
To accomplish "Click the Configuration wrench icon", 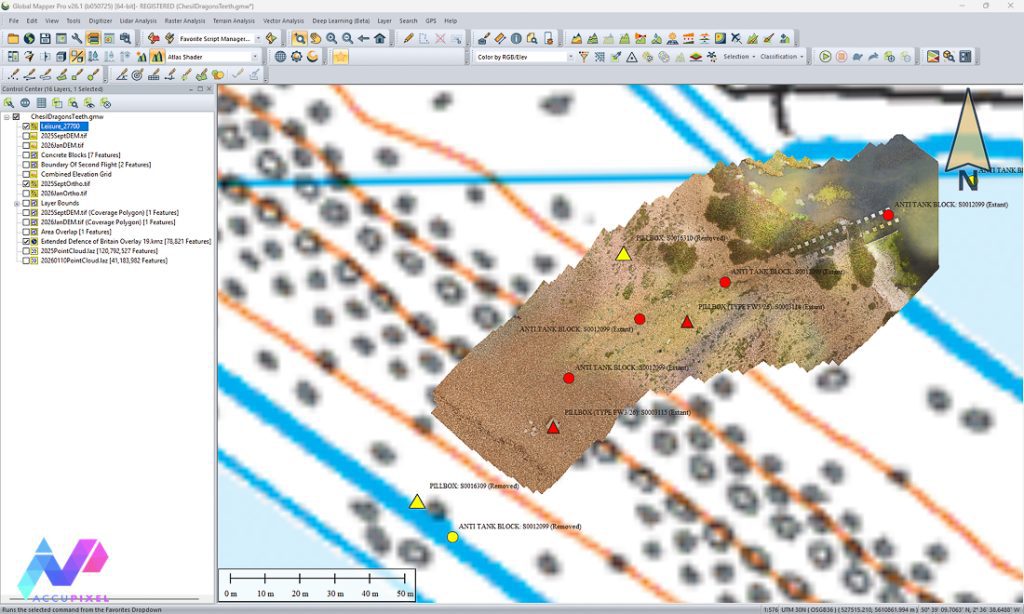I will 74,37.
